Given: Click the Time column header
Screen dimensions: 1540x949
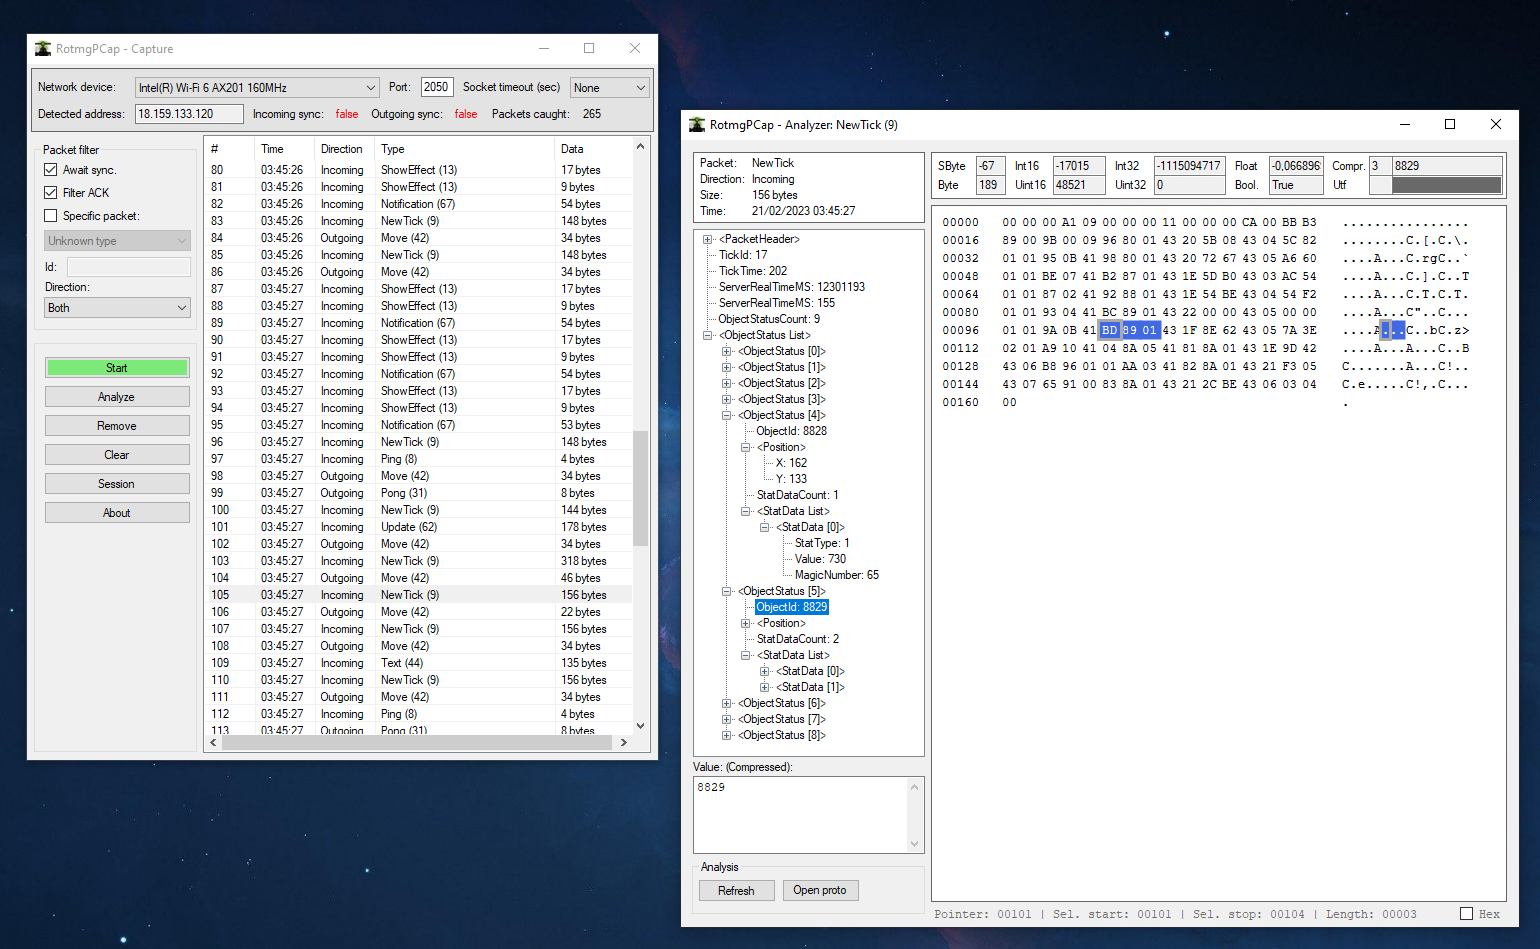Looking at the screenshot, I should (x=284, y=149).
